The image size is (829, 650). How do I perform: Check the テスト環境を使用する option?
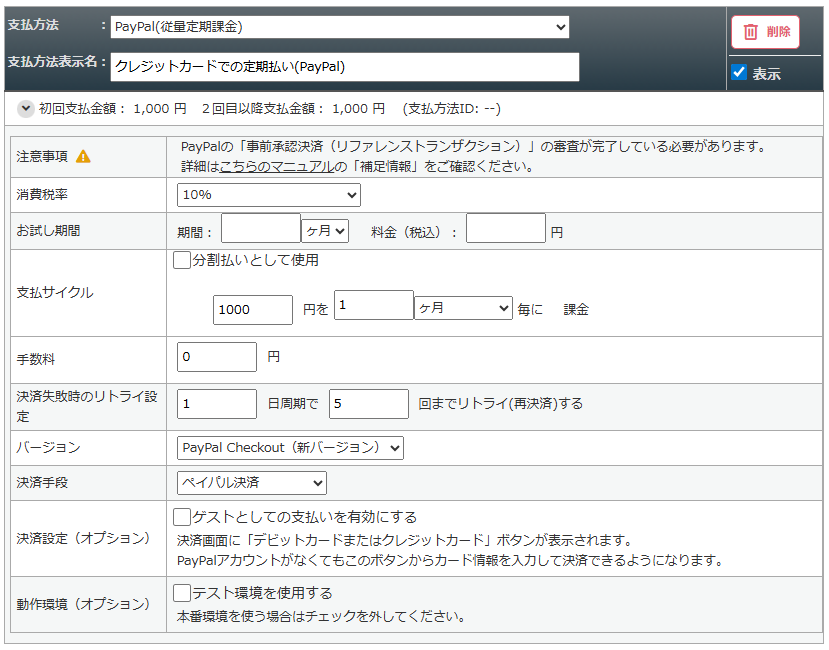tap(181, 593)
